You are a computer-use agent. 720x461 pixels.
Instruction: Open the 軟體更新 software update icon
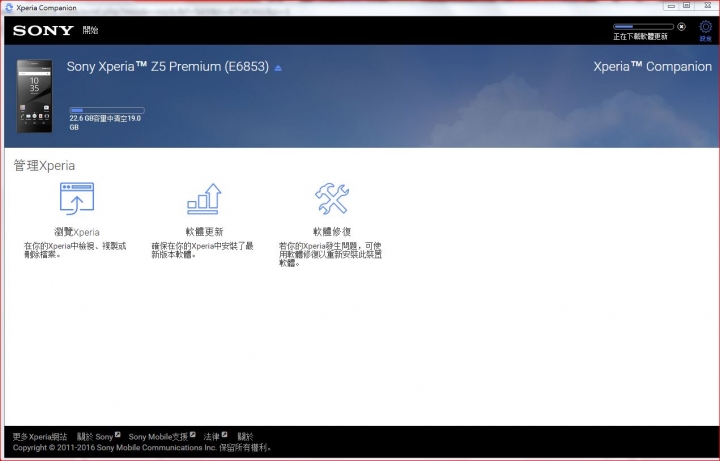point(204,198)
